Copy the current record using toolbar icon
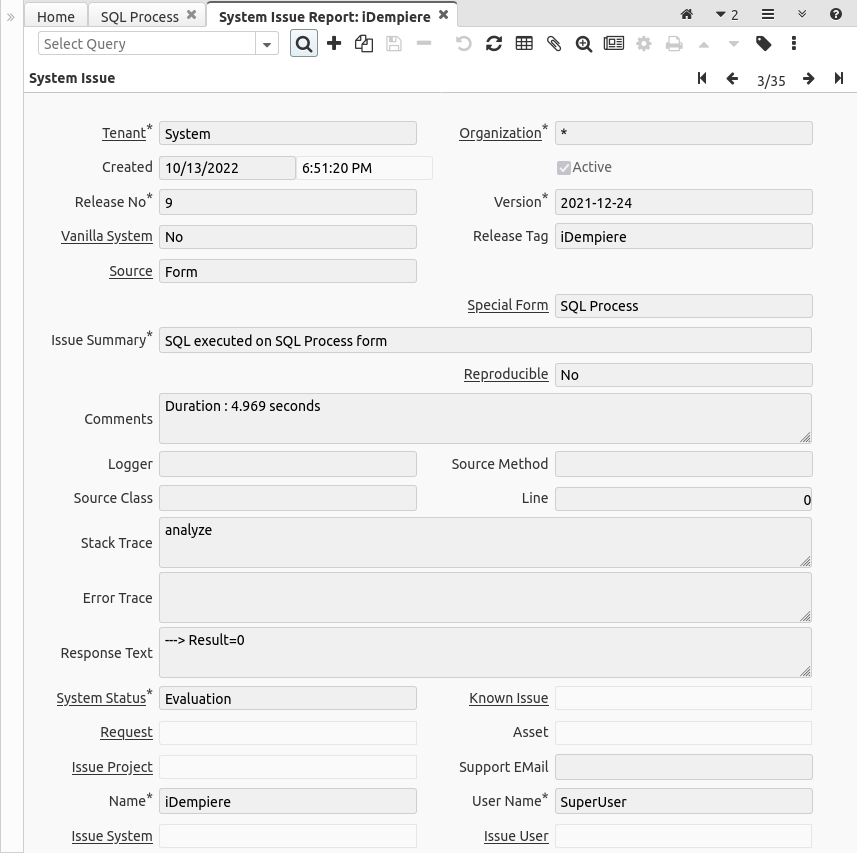 click(x=364, y=44)
